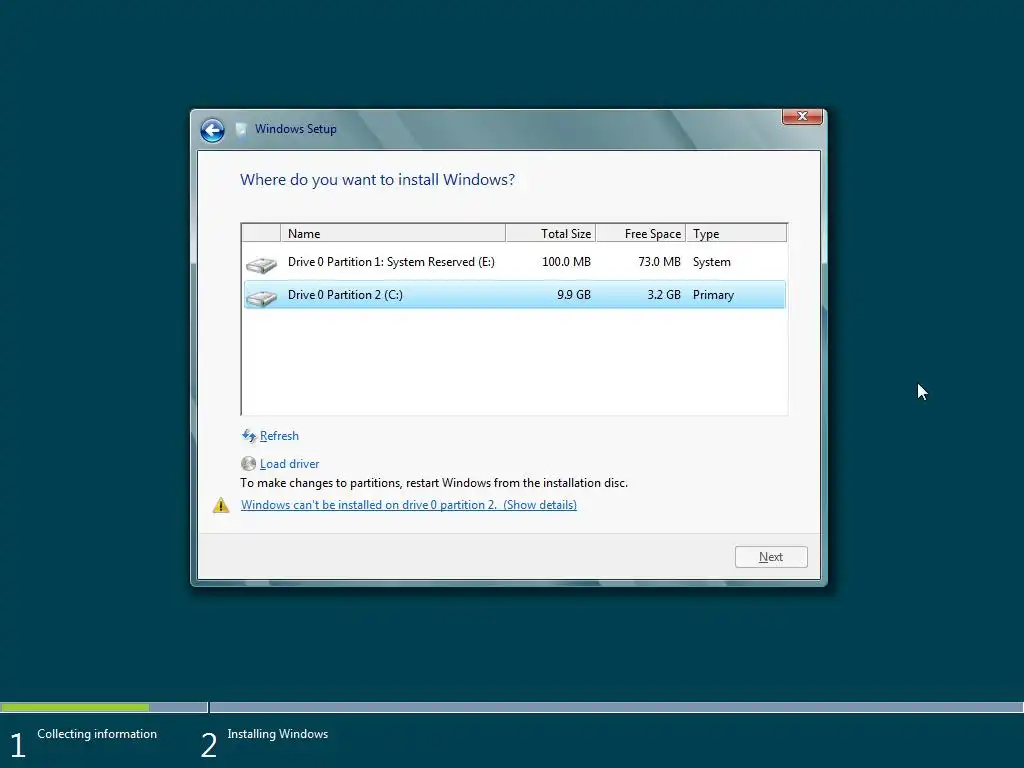The height and width of the screenshot is (768, 1024).
Task: Click the 'To make changes to partitions' message
Action: [x=434, y=483]
